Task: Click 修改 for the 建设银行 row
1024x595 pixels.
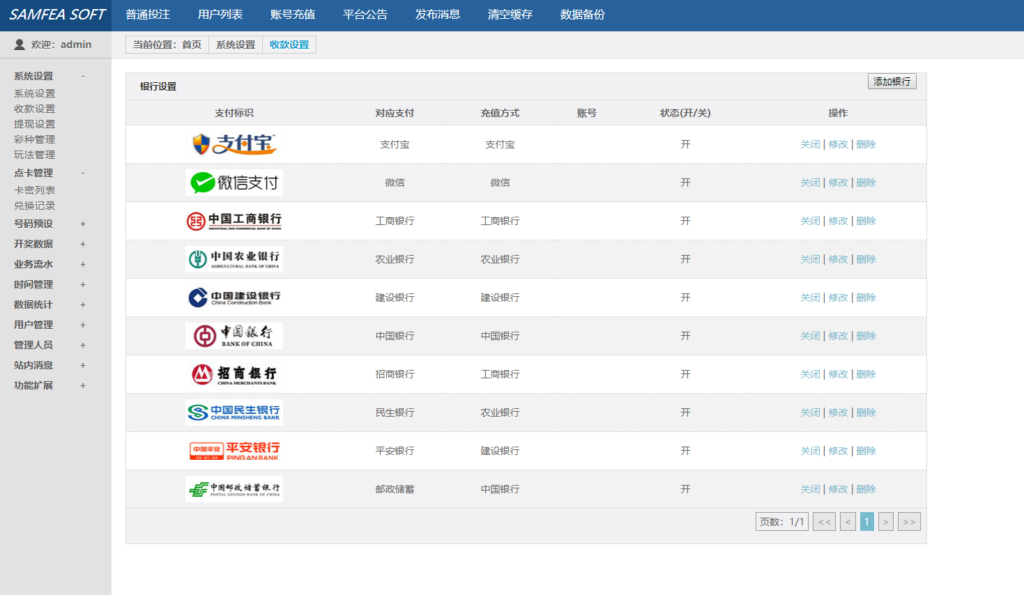Action: 838,298
